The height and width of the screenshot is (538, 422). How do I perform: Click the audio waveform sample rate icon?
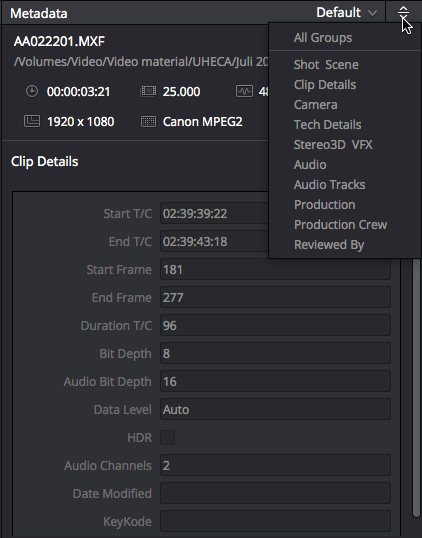[244, 91]
